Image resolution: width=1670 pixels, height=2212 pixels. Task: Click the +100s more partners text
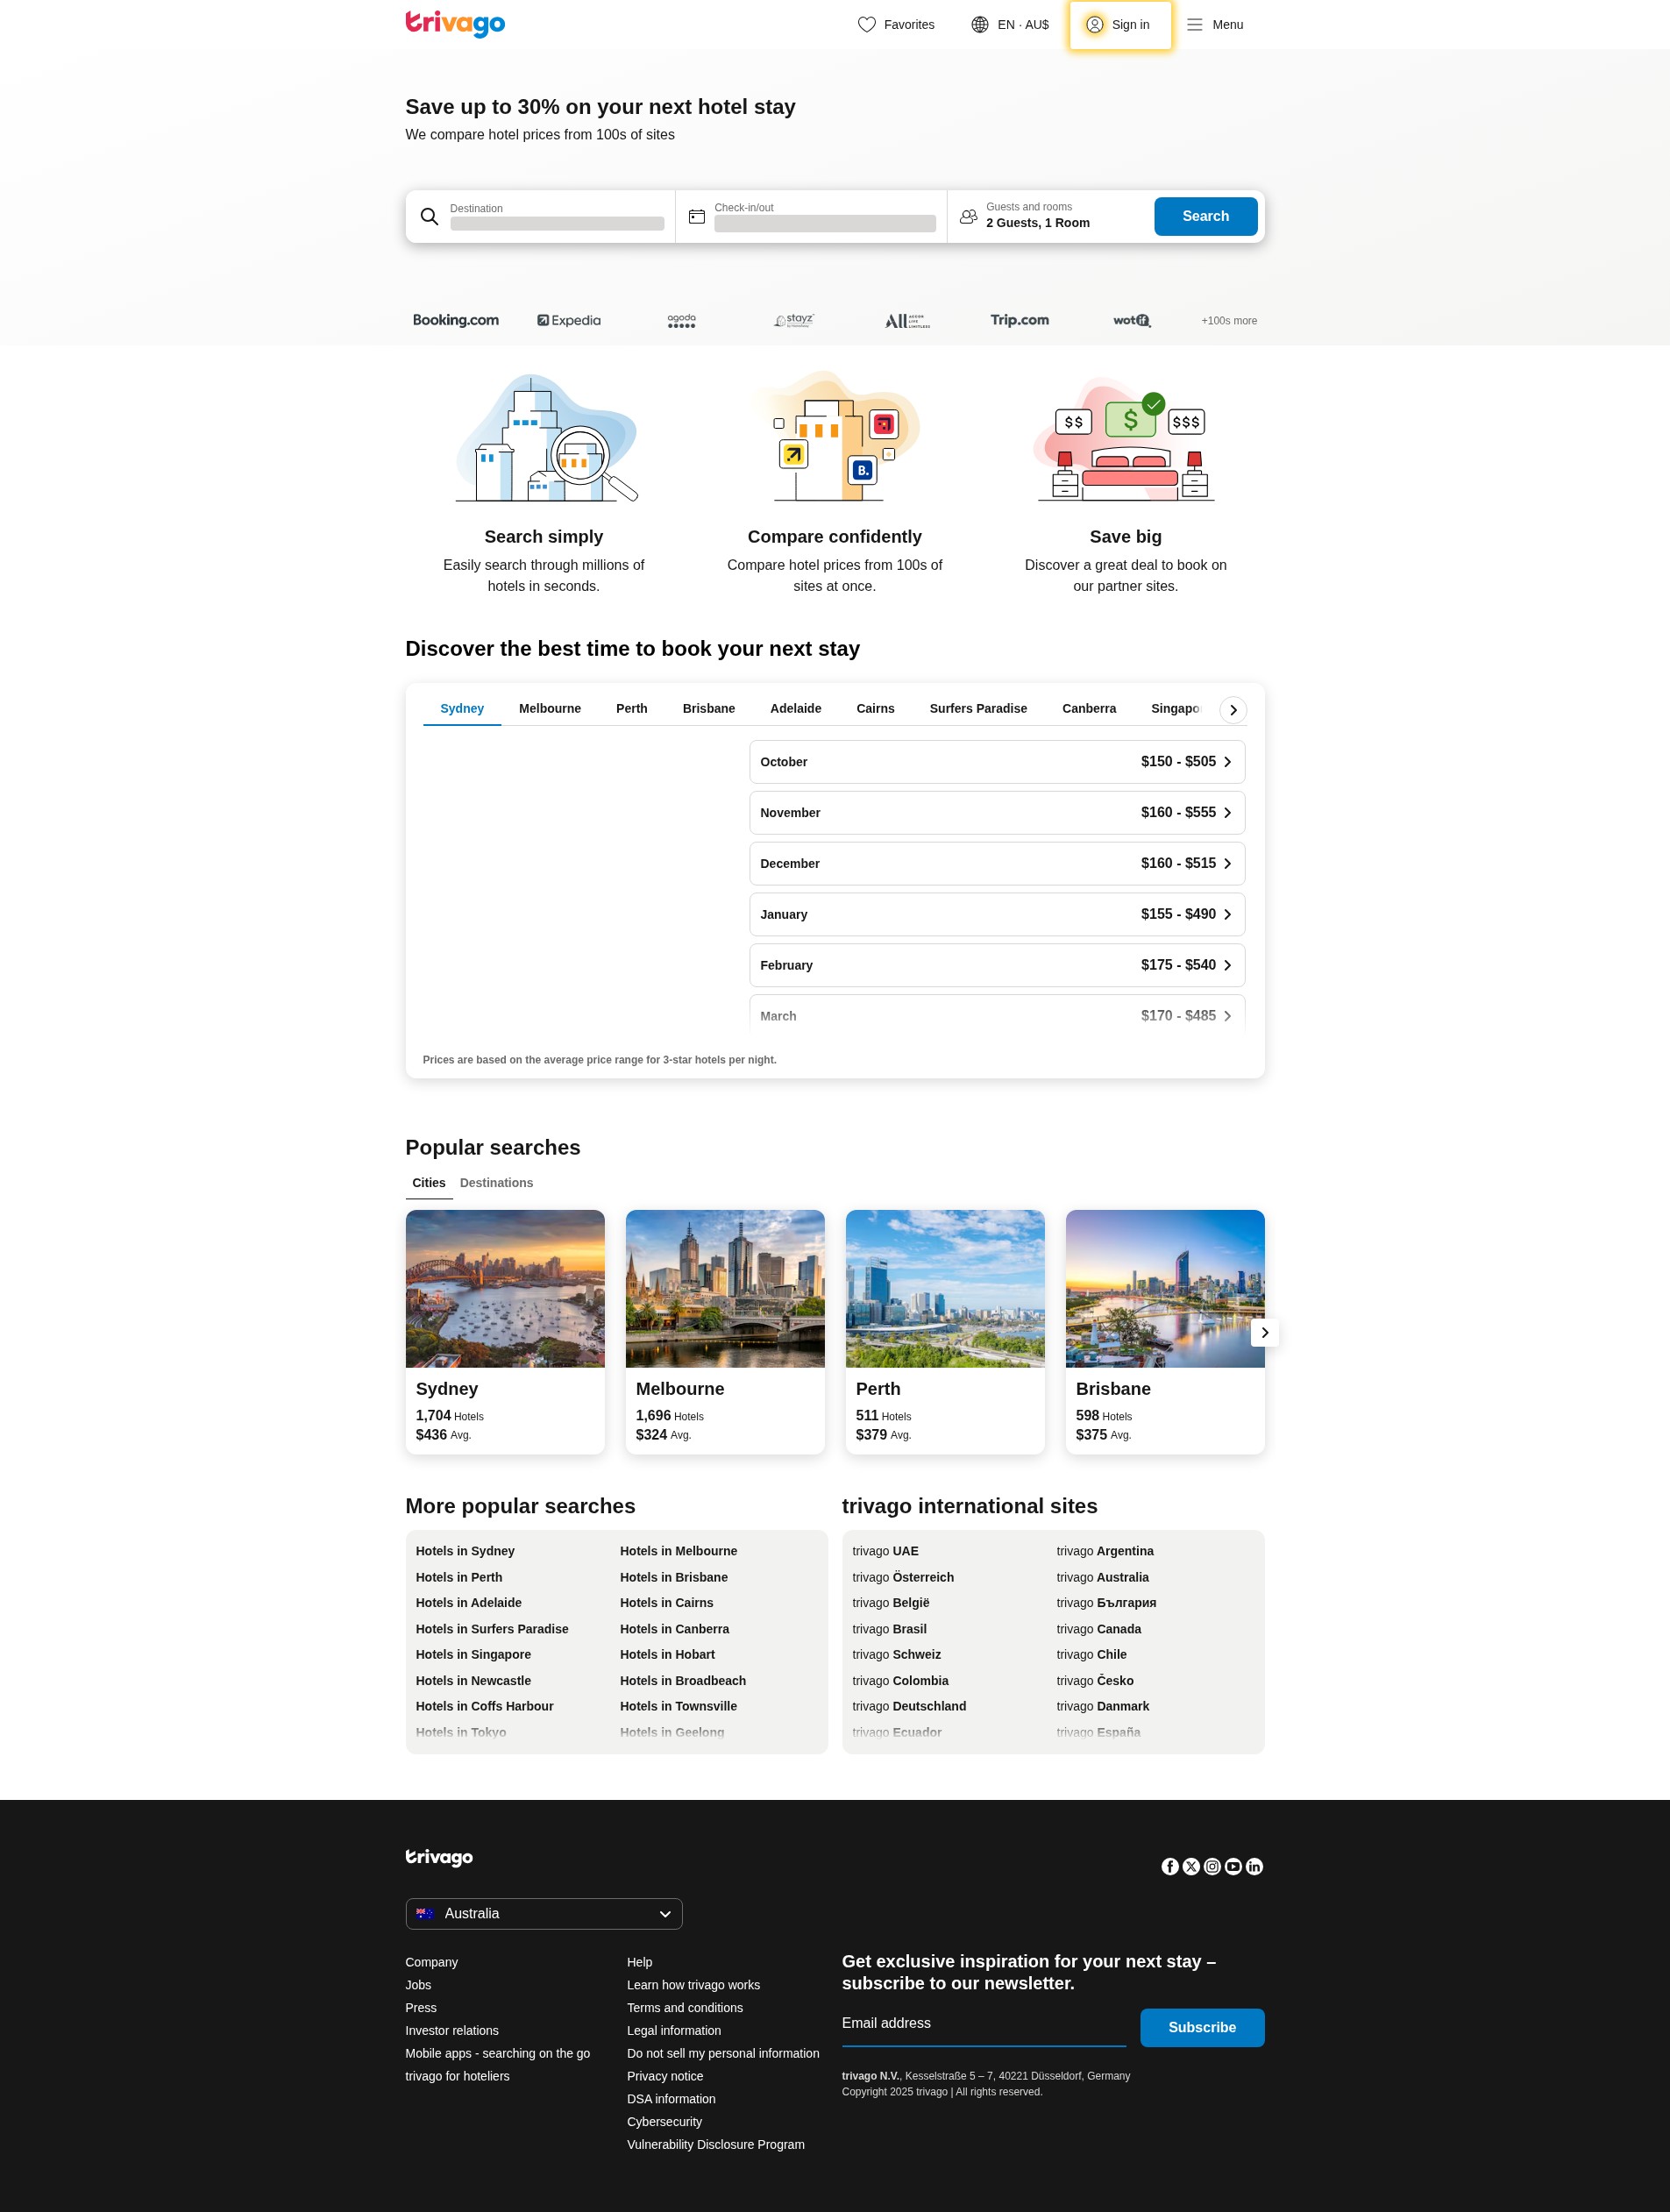[x=1229, y=321]
